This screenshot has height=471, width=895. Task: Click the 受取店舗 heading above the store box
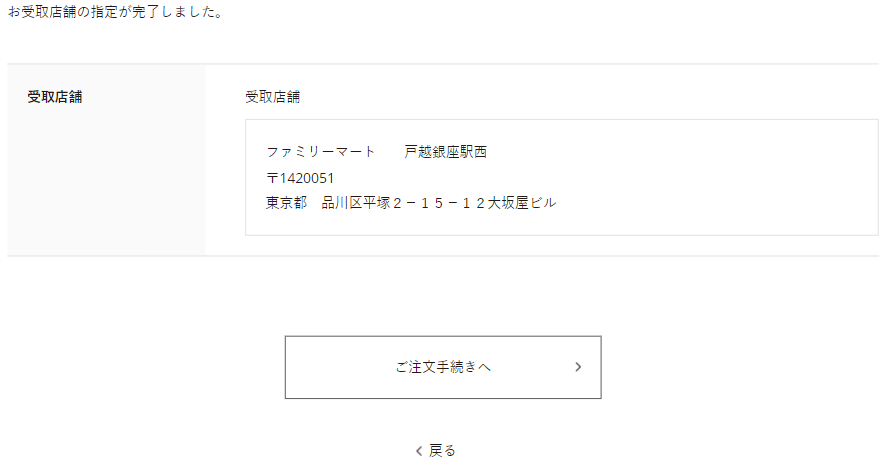coord(273,97)
